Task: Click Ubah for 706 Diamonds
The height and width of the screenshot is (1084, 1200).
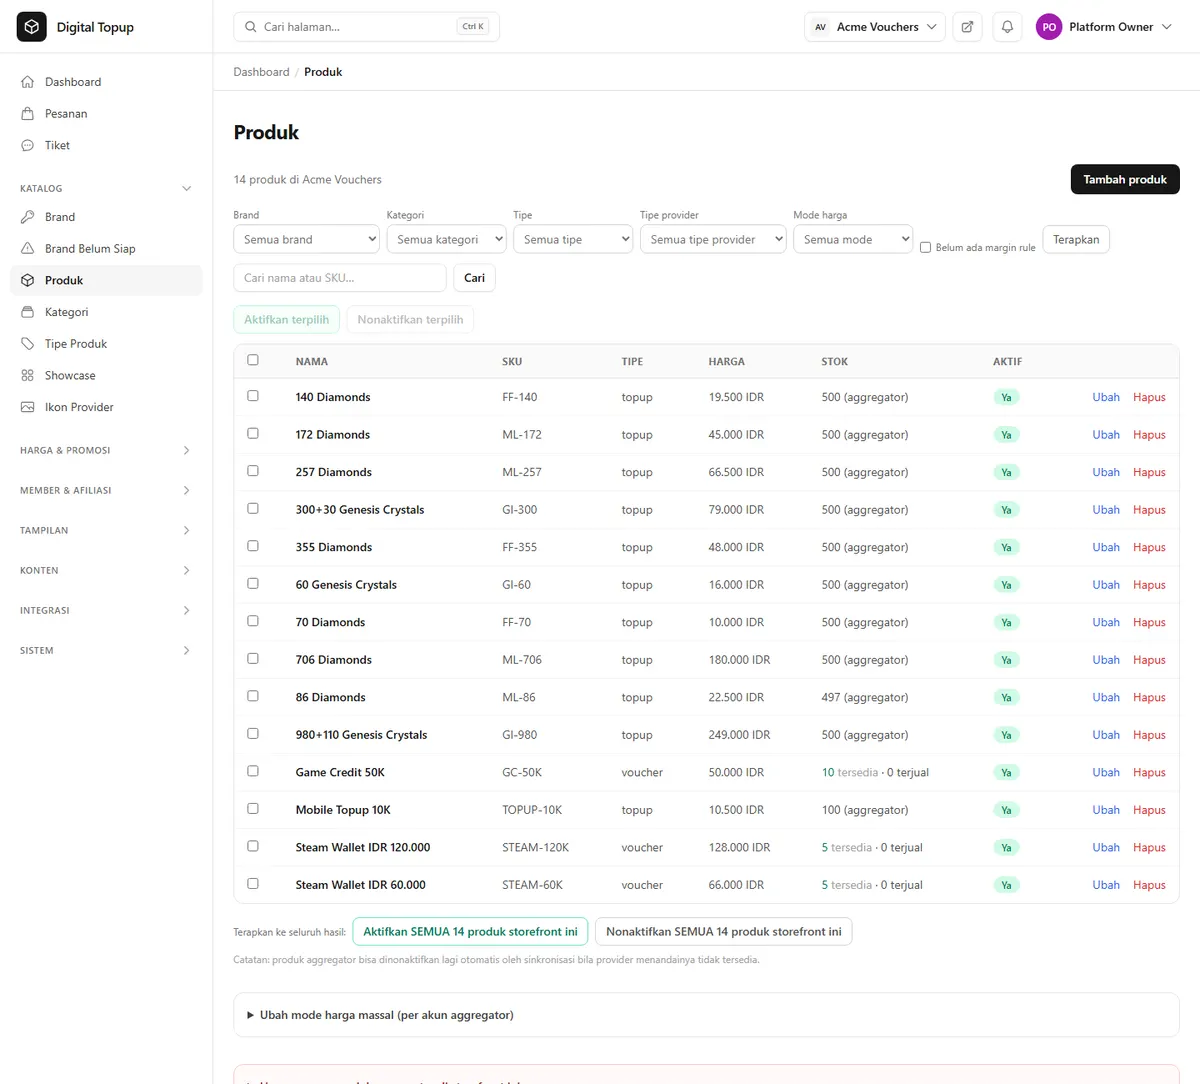Action: click(1106, 660)
